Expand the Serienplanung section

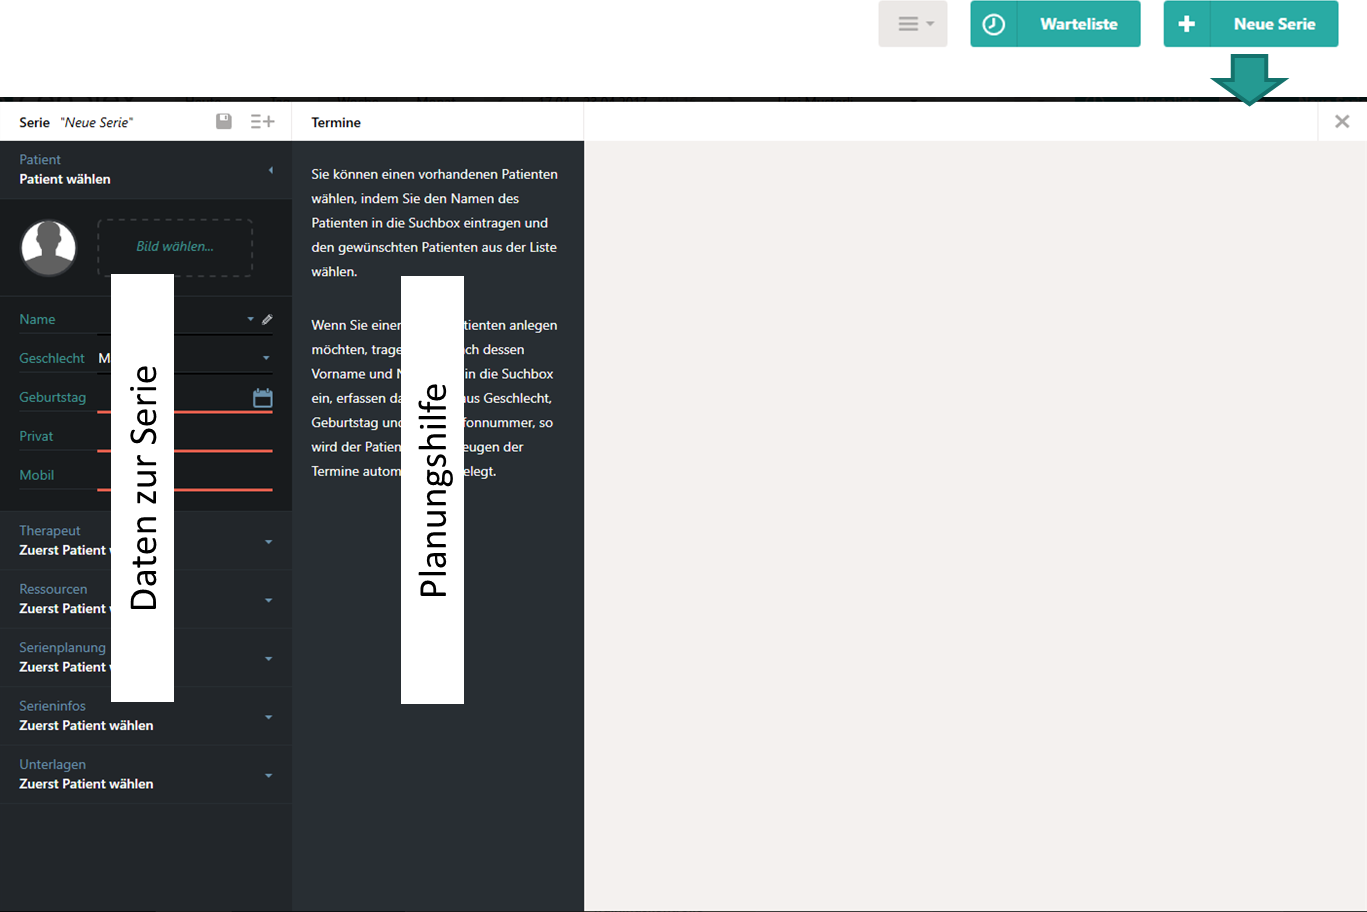[268, 659]
